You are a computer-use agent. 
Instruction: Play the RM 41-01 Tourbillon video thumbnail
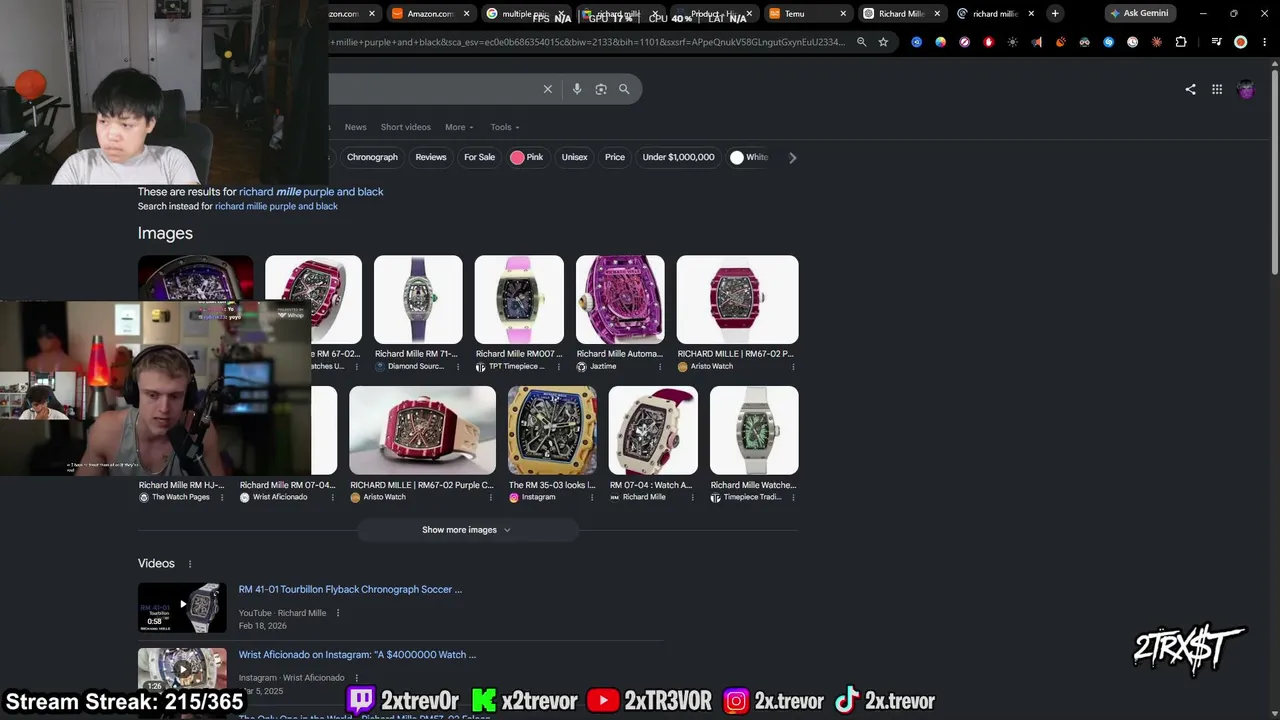182,607
